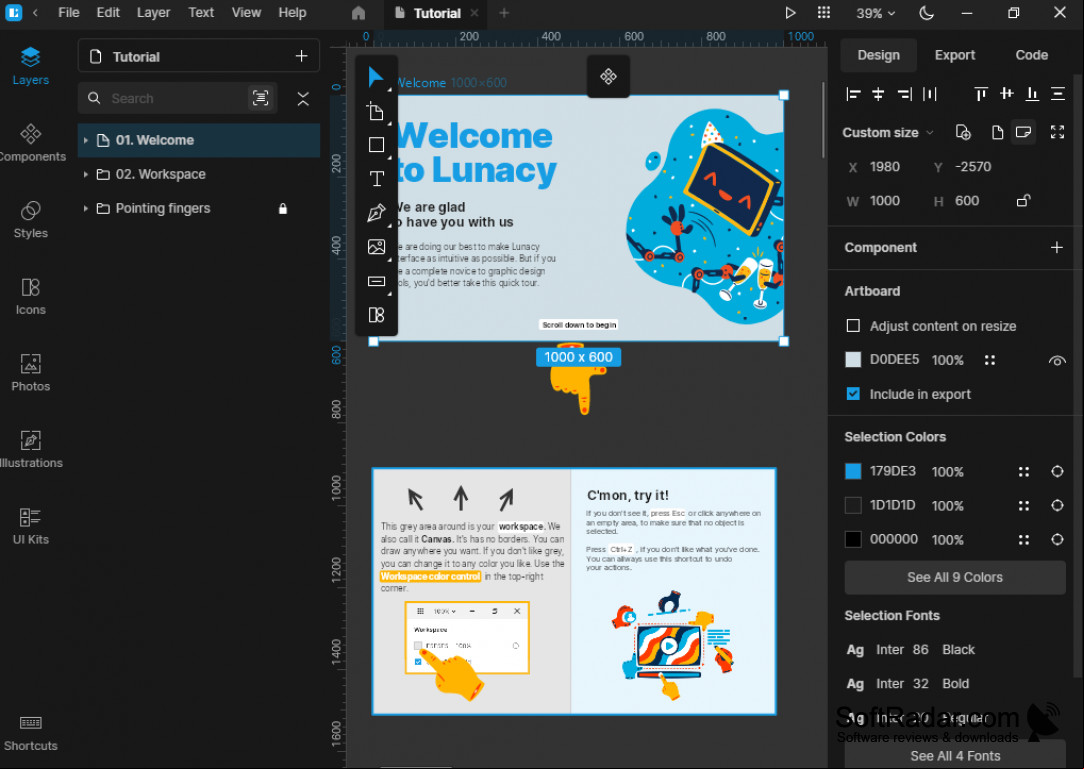Align selection to bottom edge
1084x769 pixels.
pyautogui.click(x=1032, y=94)
